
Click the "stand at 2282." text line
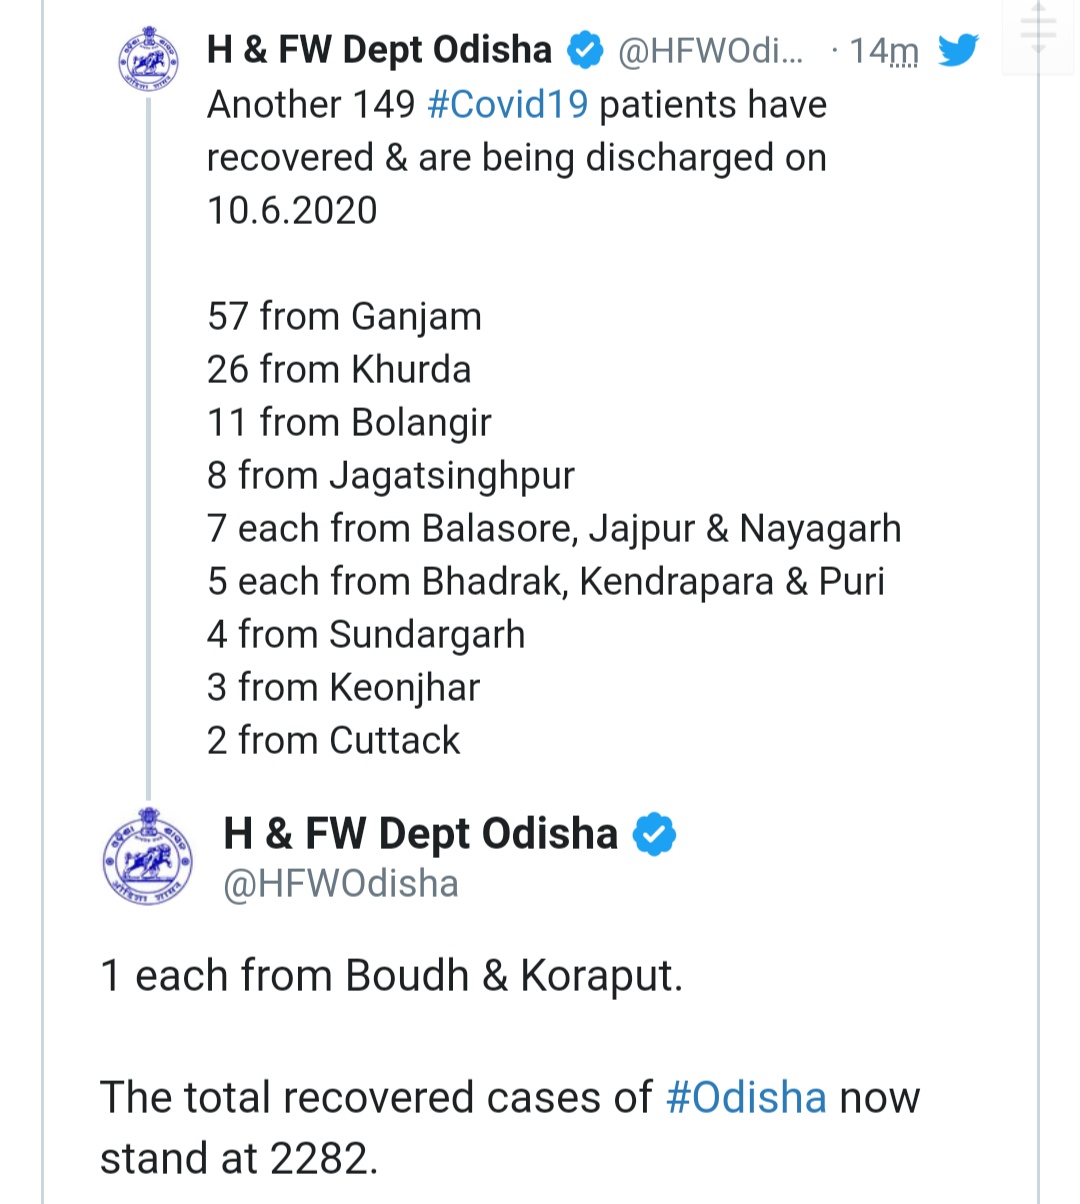pyautogui.click(x=239, y=1159)
